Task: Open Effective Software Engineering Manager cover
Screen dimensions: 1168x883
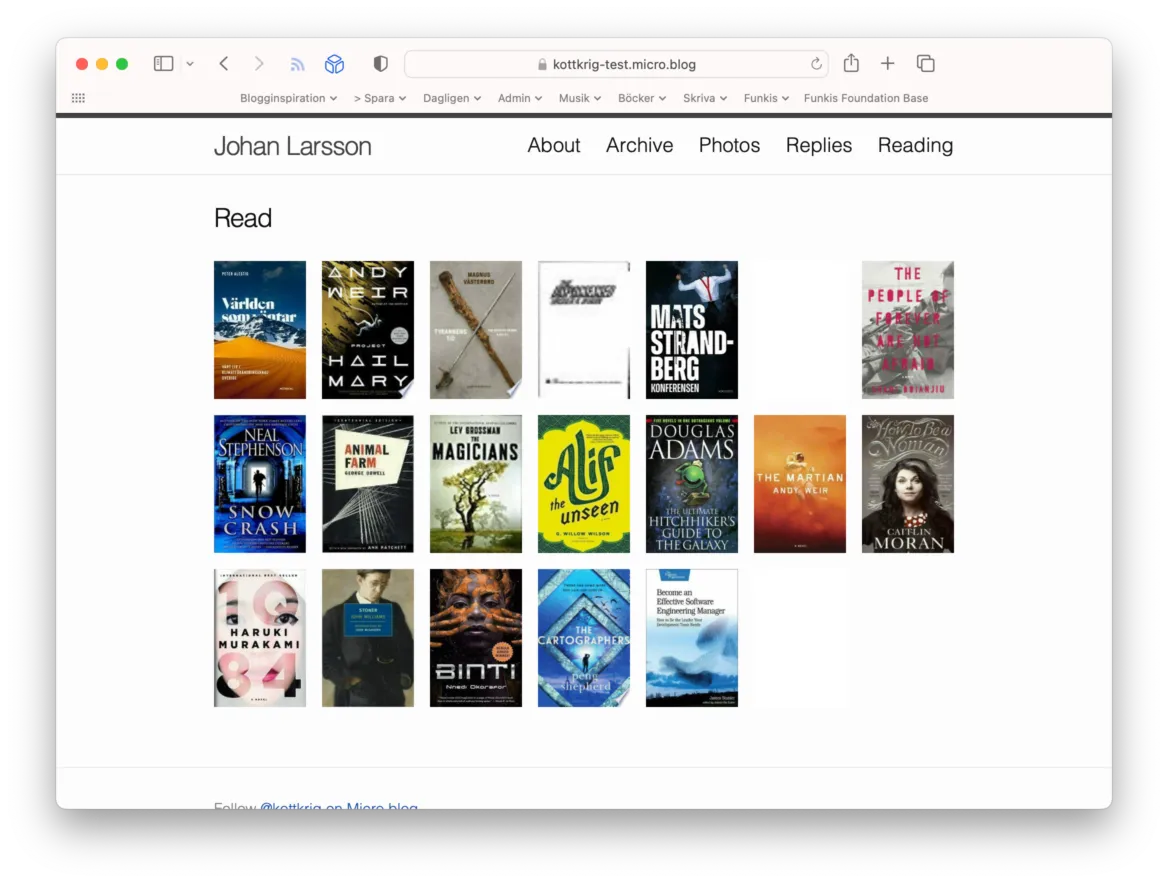Action: point(691,638)
